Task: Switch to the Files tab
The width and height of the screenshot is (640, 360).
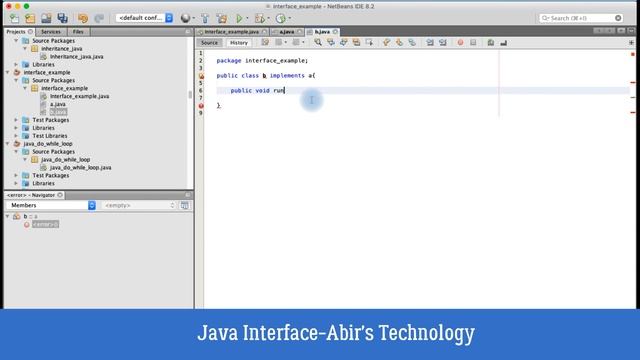Action: click(78, 32)
